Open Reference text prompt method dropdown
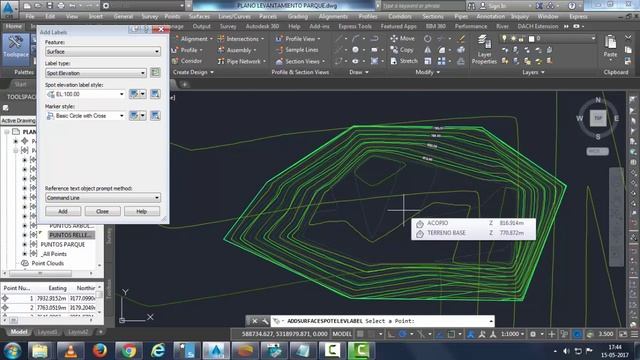The image size is (640, 360). click(103, 198)
